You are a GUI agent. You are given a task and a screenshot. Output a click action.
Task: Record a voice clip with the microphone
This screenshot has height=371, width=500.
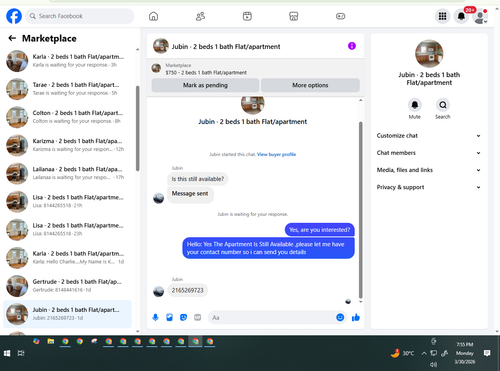155,317
